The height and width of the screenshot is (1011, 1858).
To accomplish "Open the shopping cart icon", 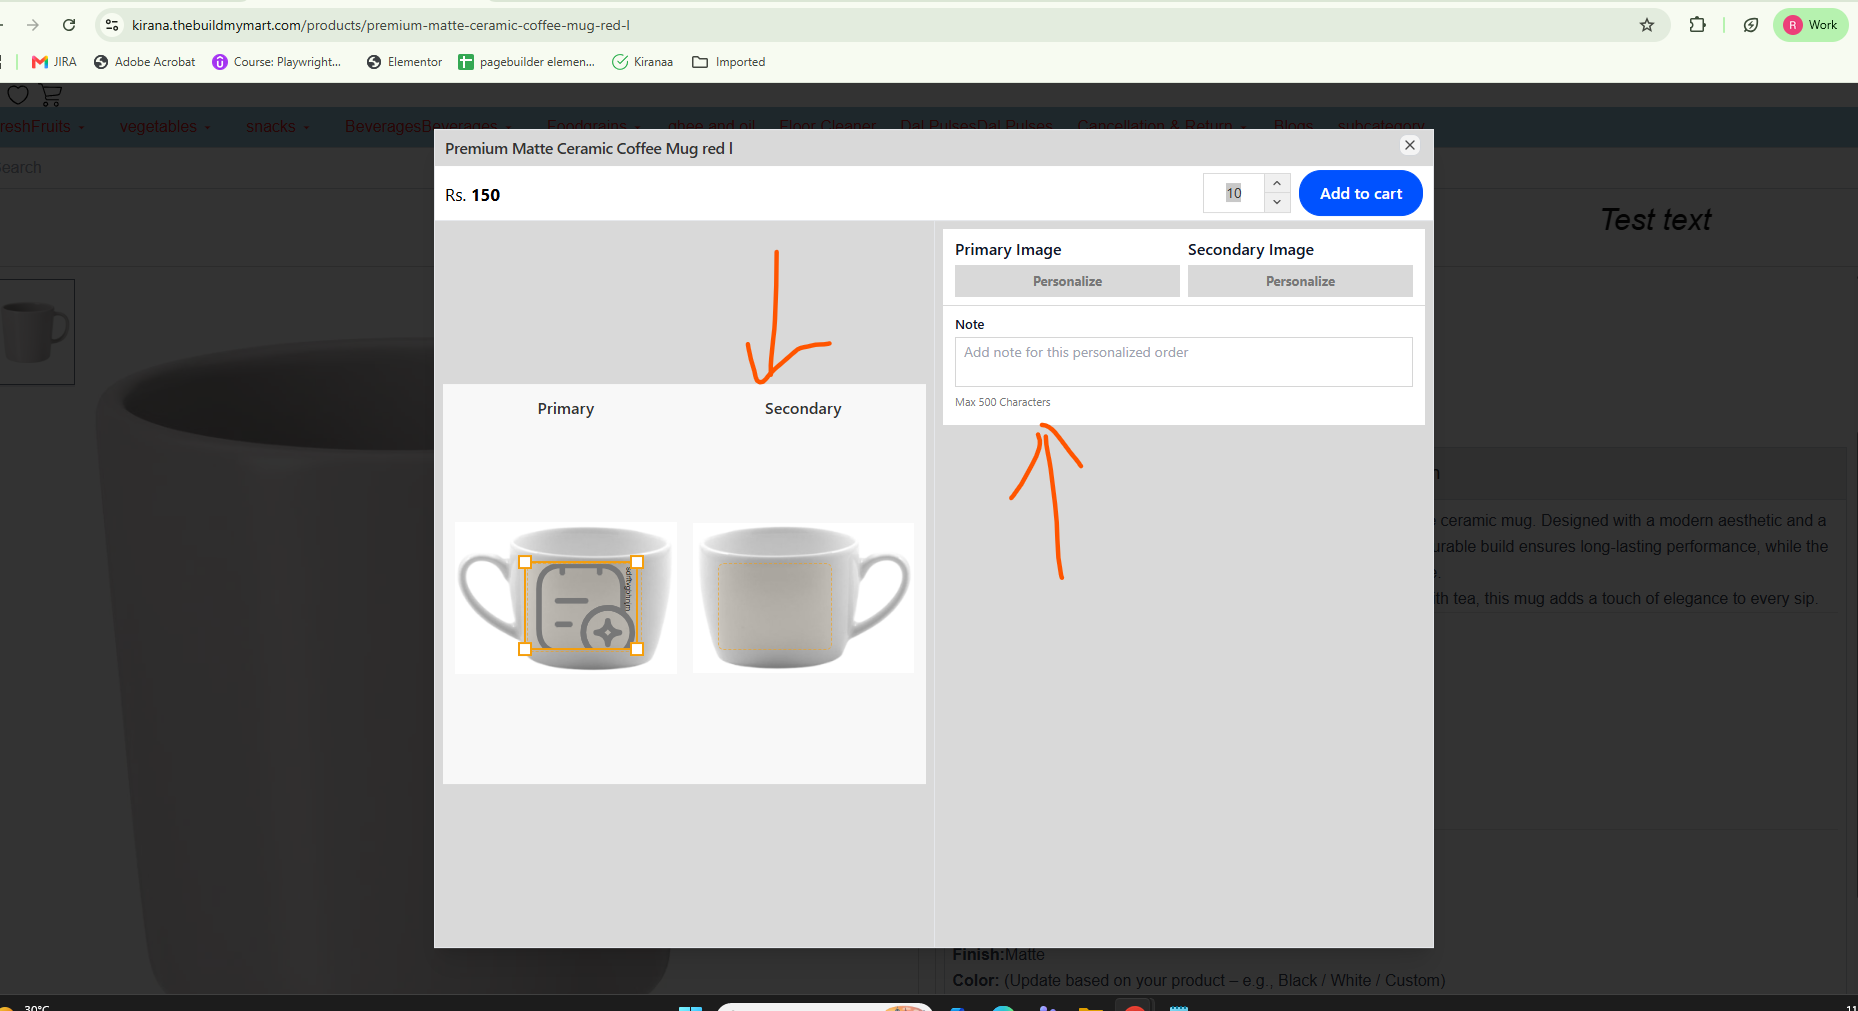I will coord(50,95).
